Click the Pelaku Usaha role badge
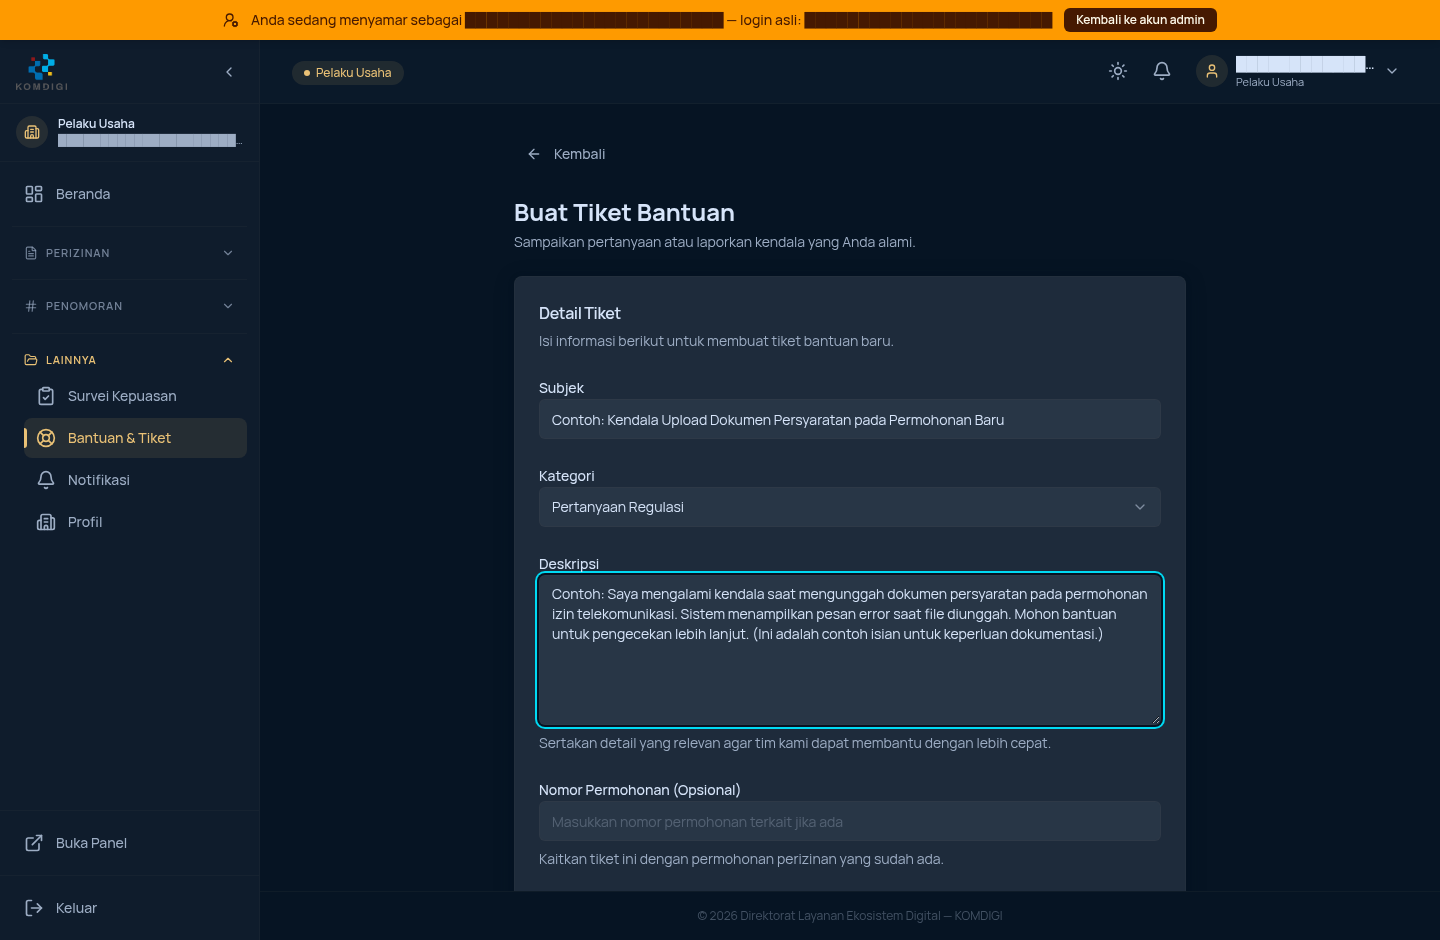 [x=348, y=73]
